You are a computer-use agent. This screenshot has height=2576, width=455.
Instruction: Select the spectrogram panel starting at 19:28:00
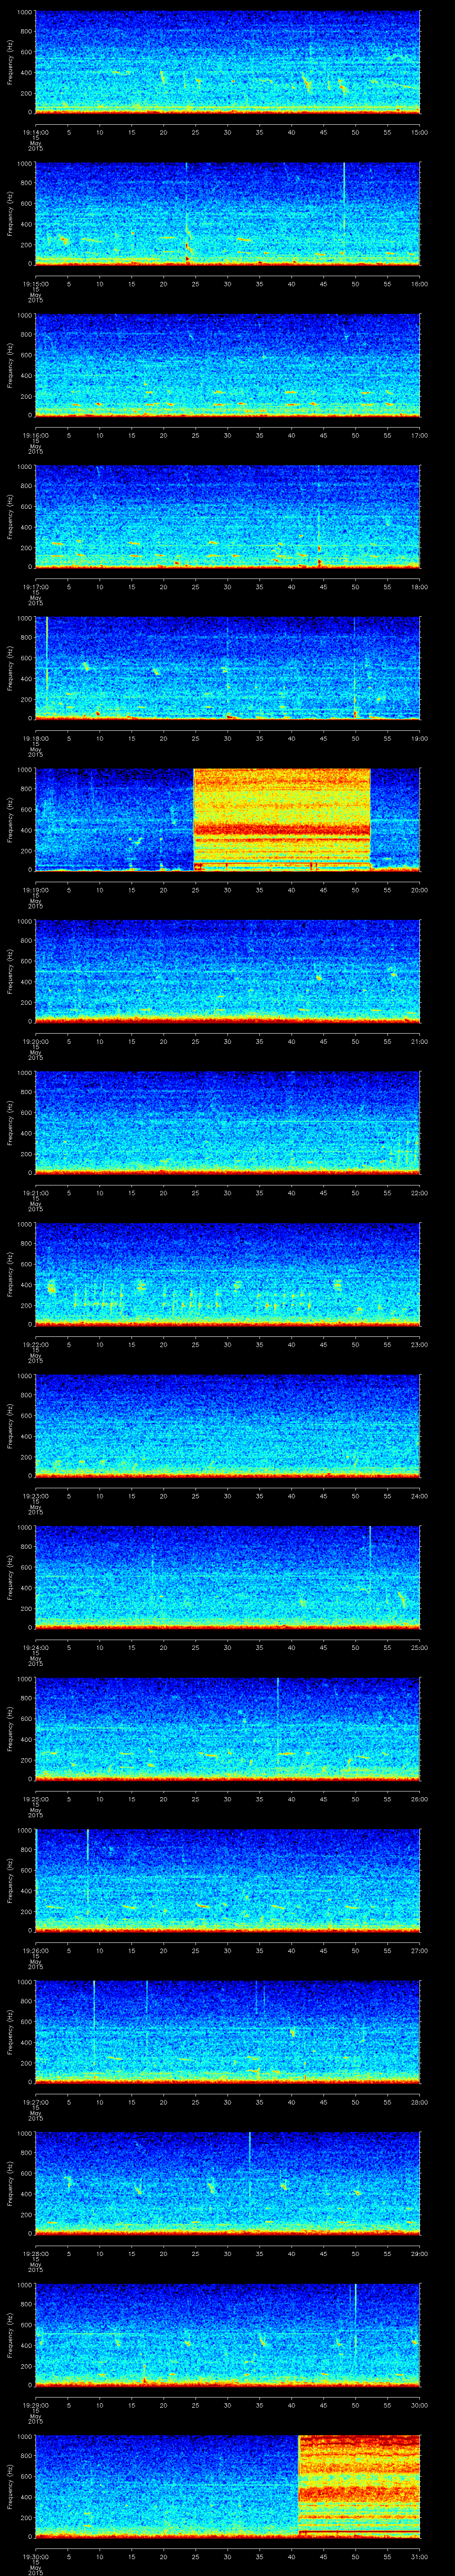point(228,2183)
